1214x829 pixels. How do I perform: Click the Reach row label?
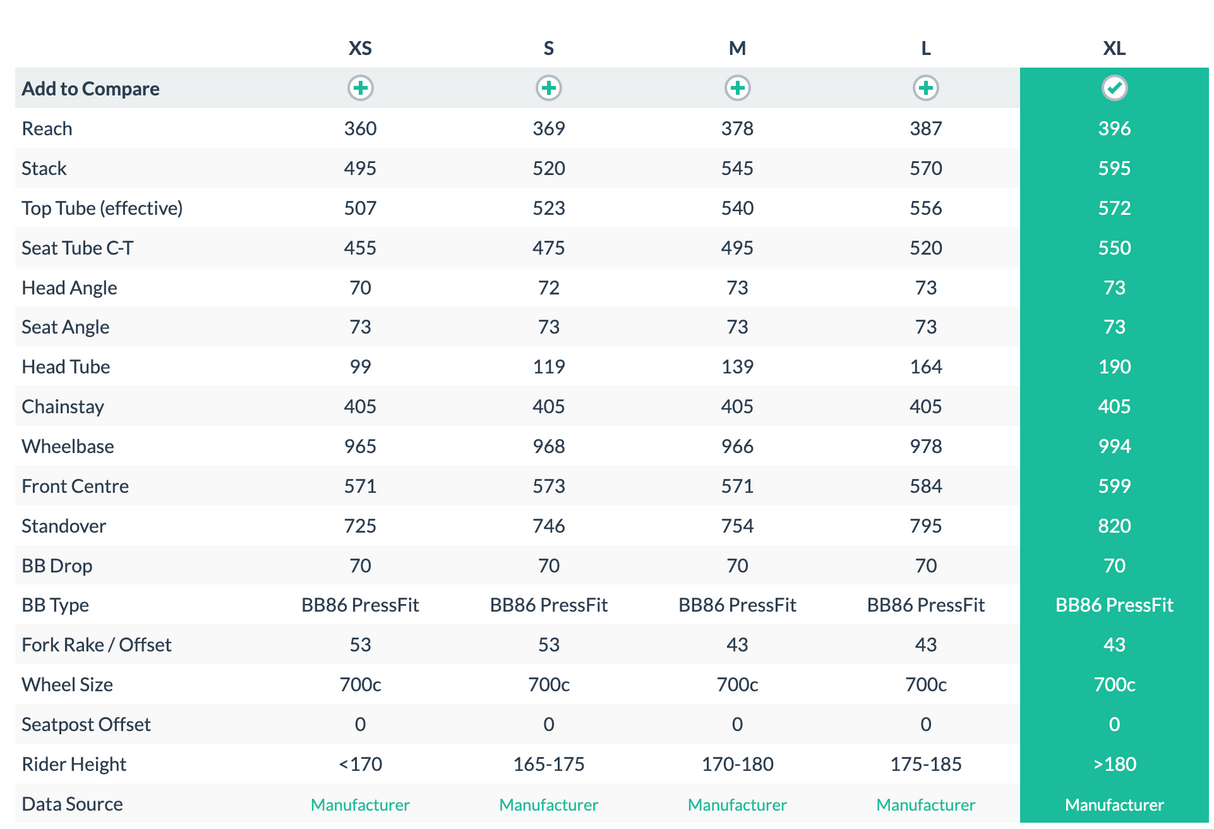47,128
